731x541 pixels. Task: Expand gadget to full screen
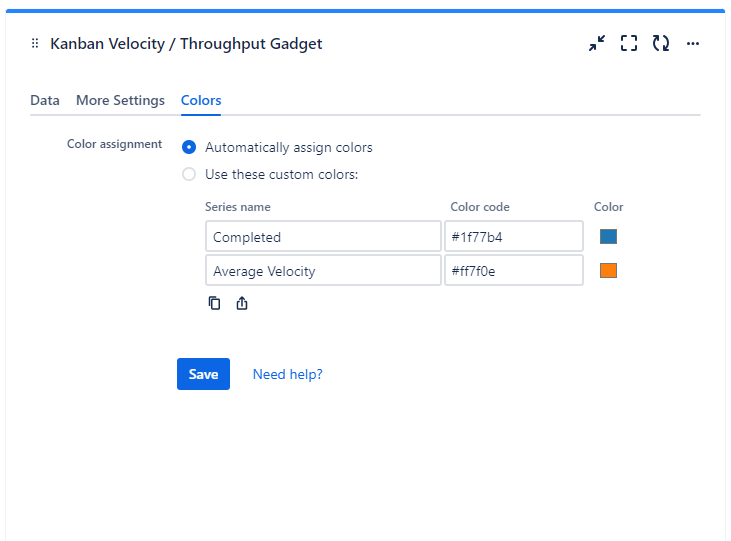tap(629, 43)
